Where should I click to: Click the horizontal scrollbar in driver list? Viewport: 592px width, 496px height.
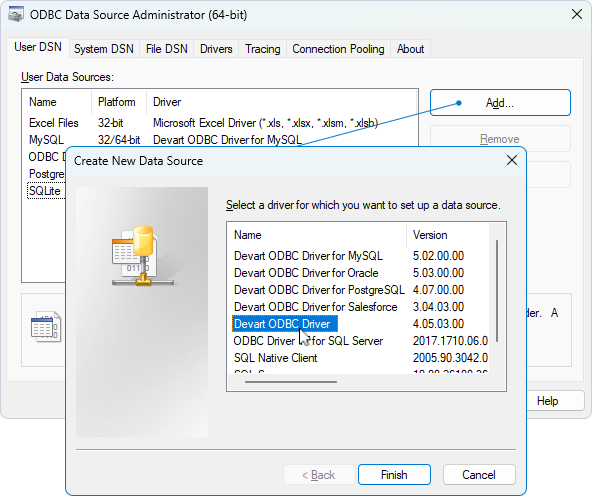click(291, 382)
